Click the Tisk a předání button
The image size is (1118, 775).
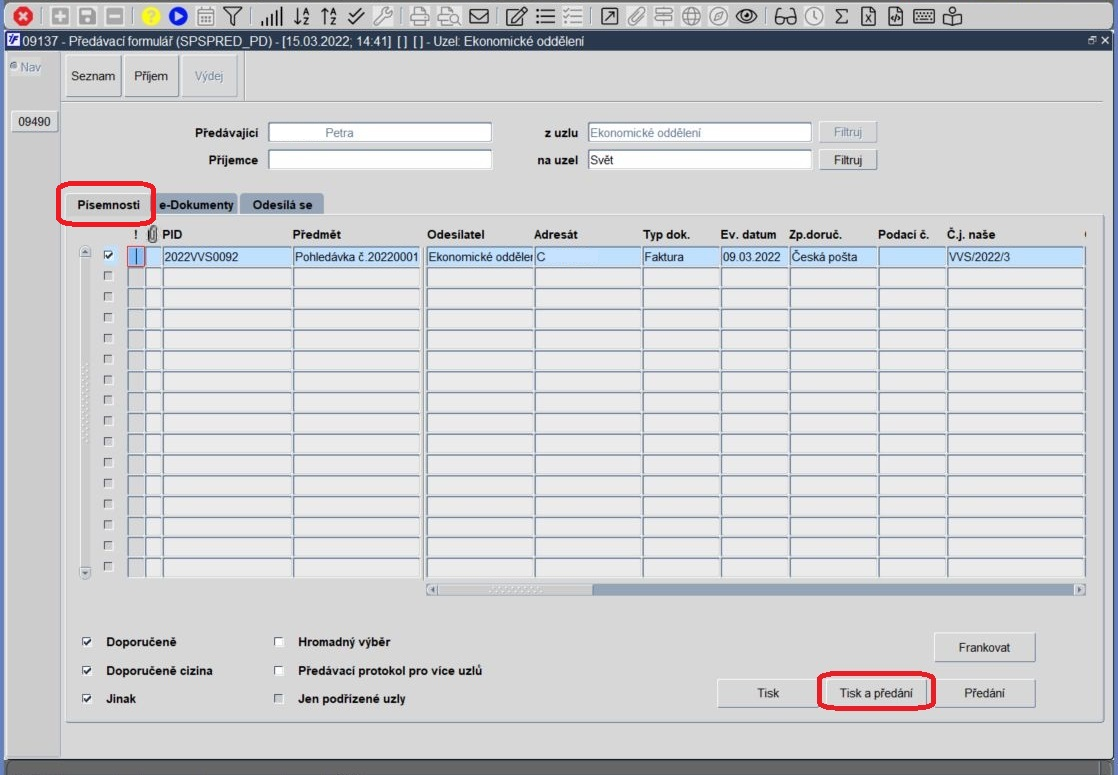(x=876, y=692)
